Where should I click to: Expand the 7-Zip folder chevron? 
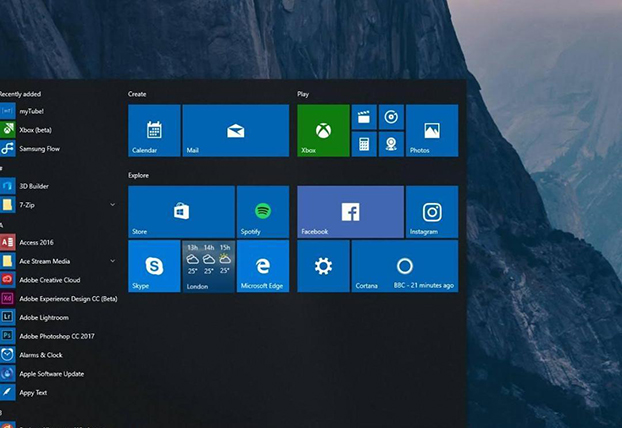pos(113,205)
